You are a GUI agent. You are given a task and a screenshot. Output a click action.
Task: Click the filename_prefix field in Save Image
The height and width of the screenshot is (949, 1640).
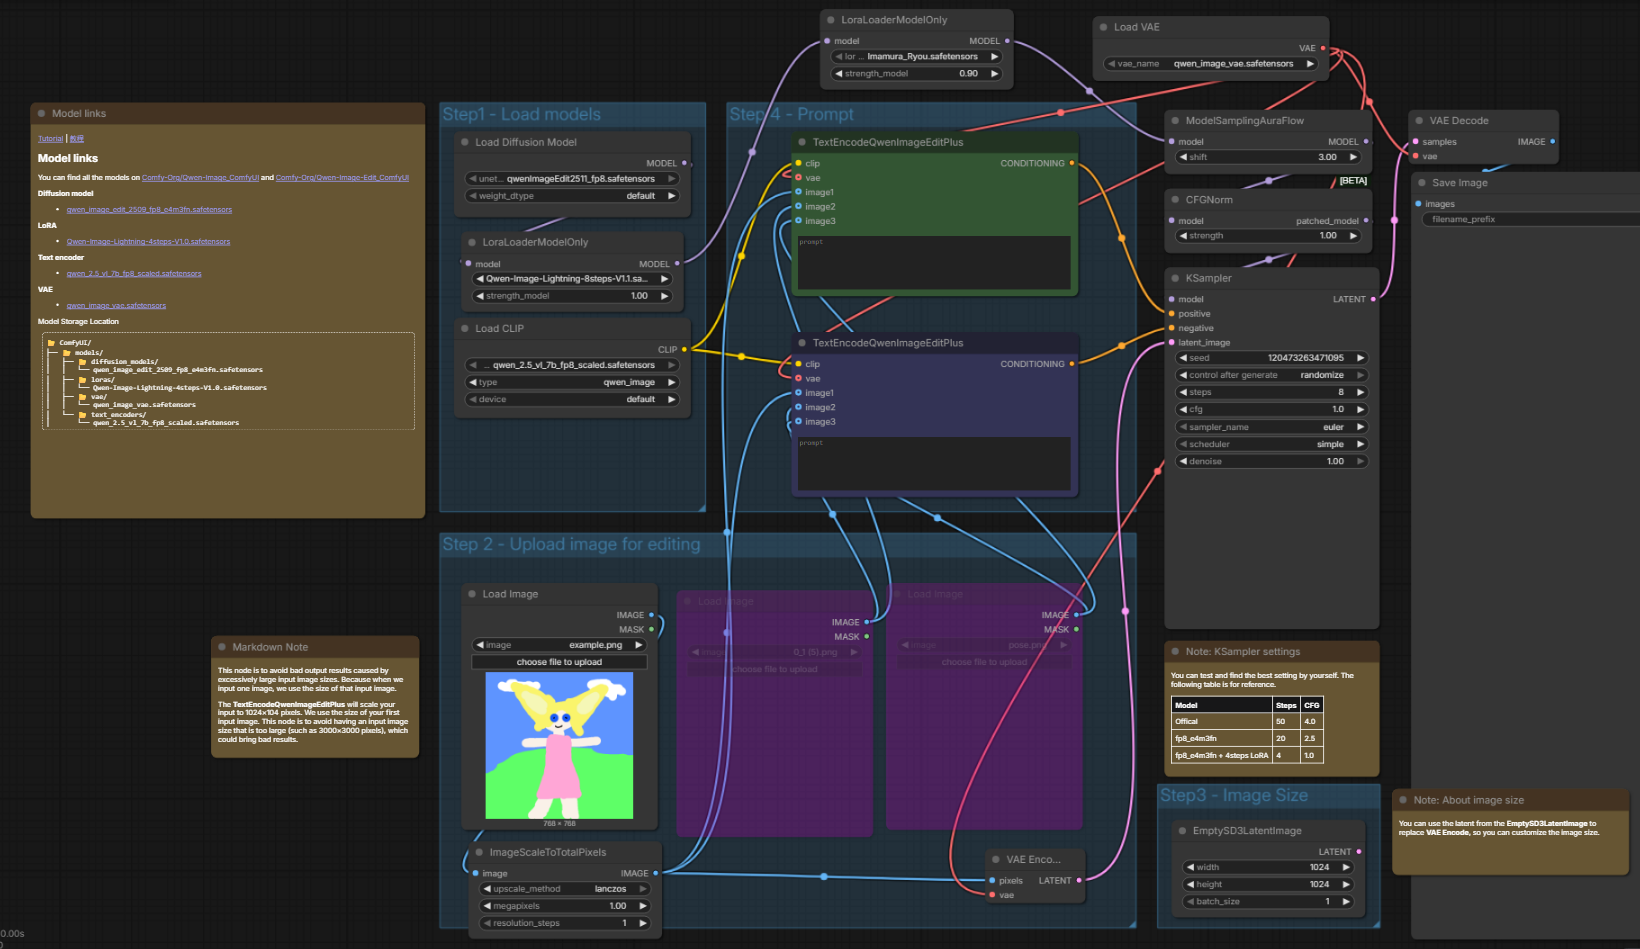pyautogui.click(x=1530, y=219)
